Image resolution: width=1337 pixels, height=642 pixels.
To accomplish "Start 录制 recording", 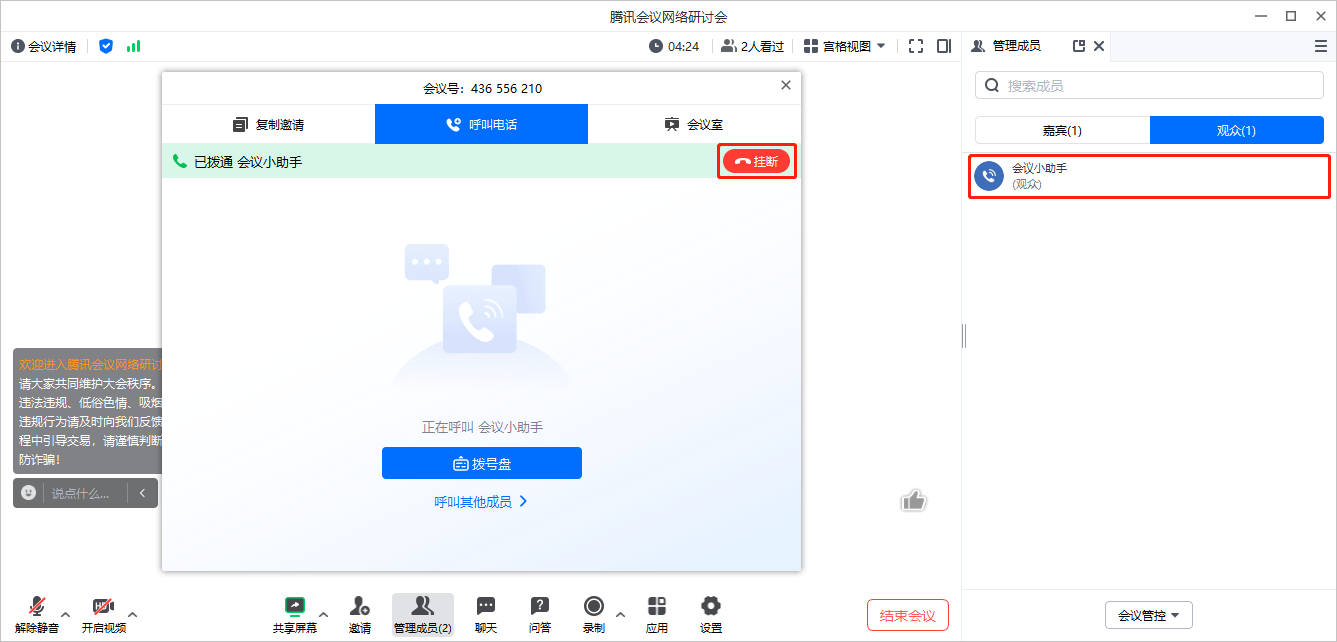I will (x=594, y=614).
